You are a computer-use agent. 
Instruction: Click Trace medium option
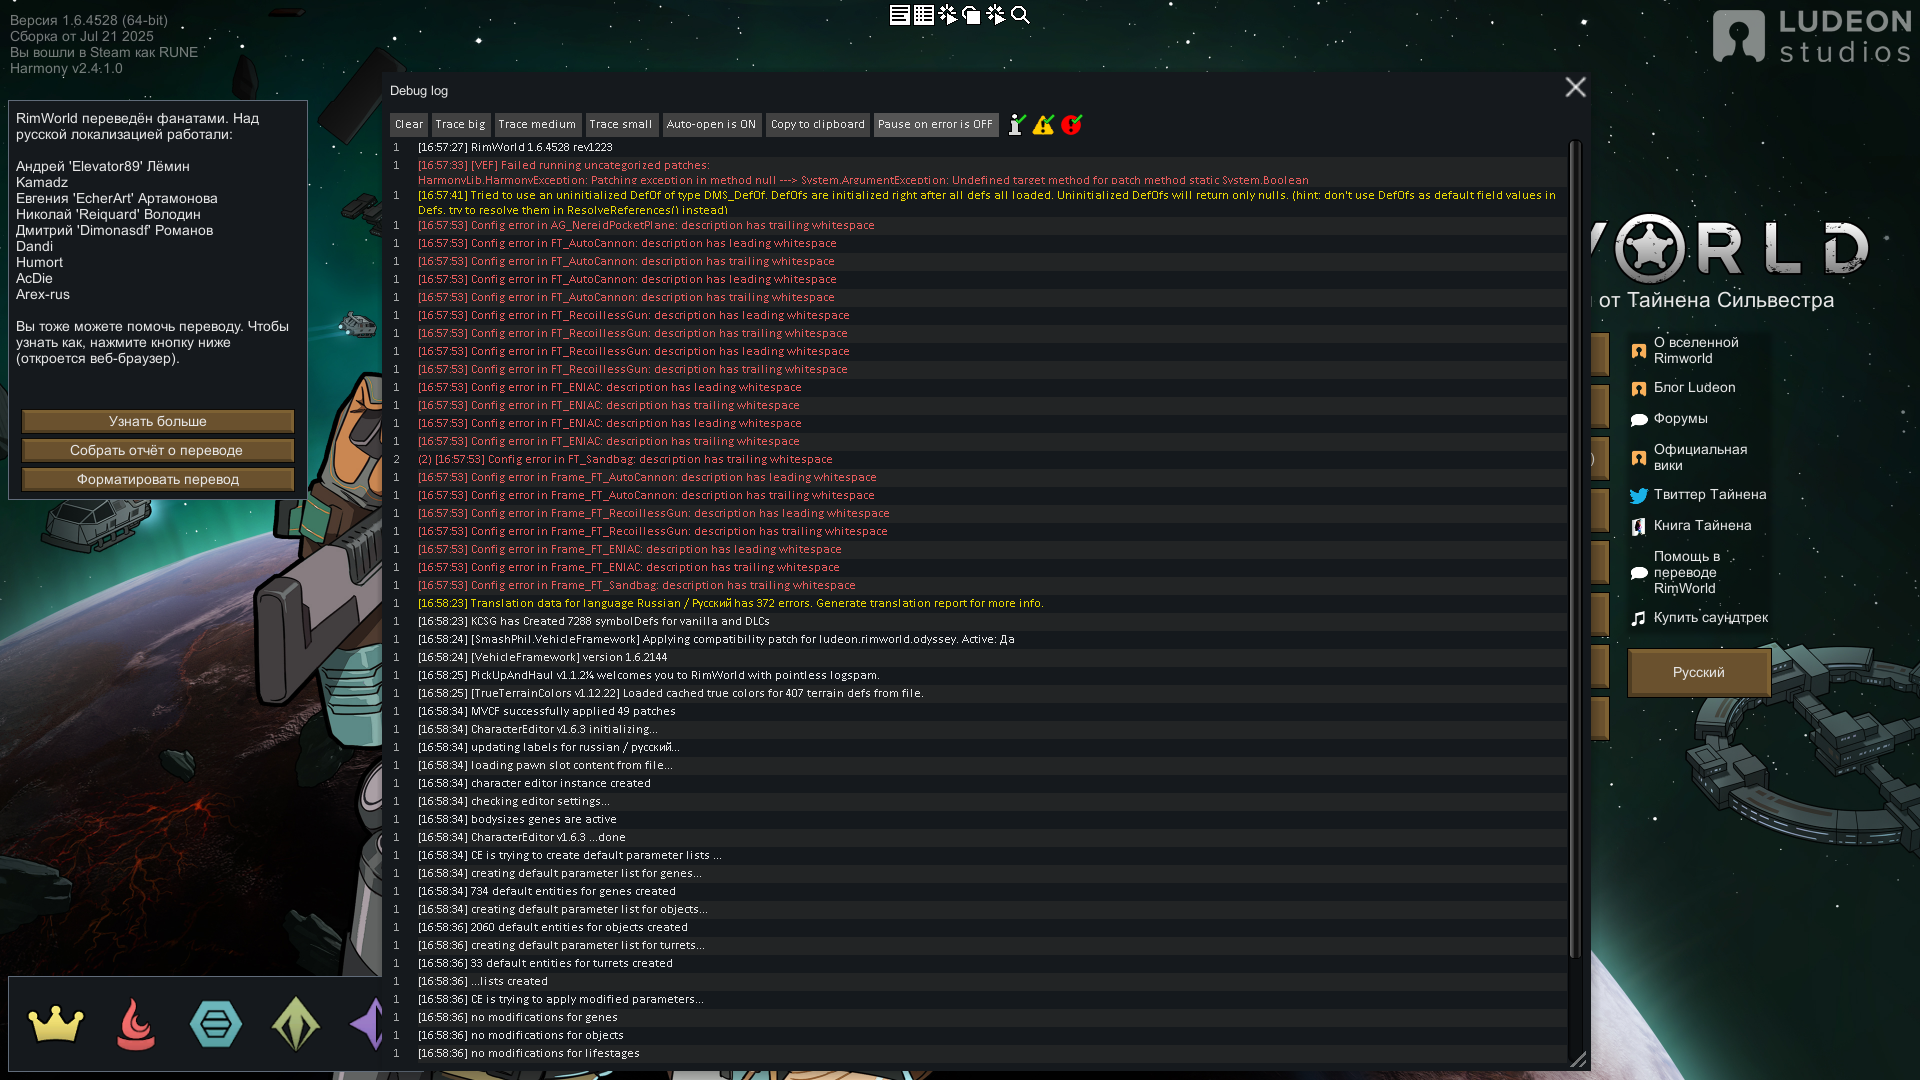(x=537, y=124)
